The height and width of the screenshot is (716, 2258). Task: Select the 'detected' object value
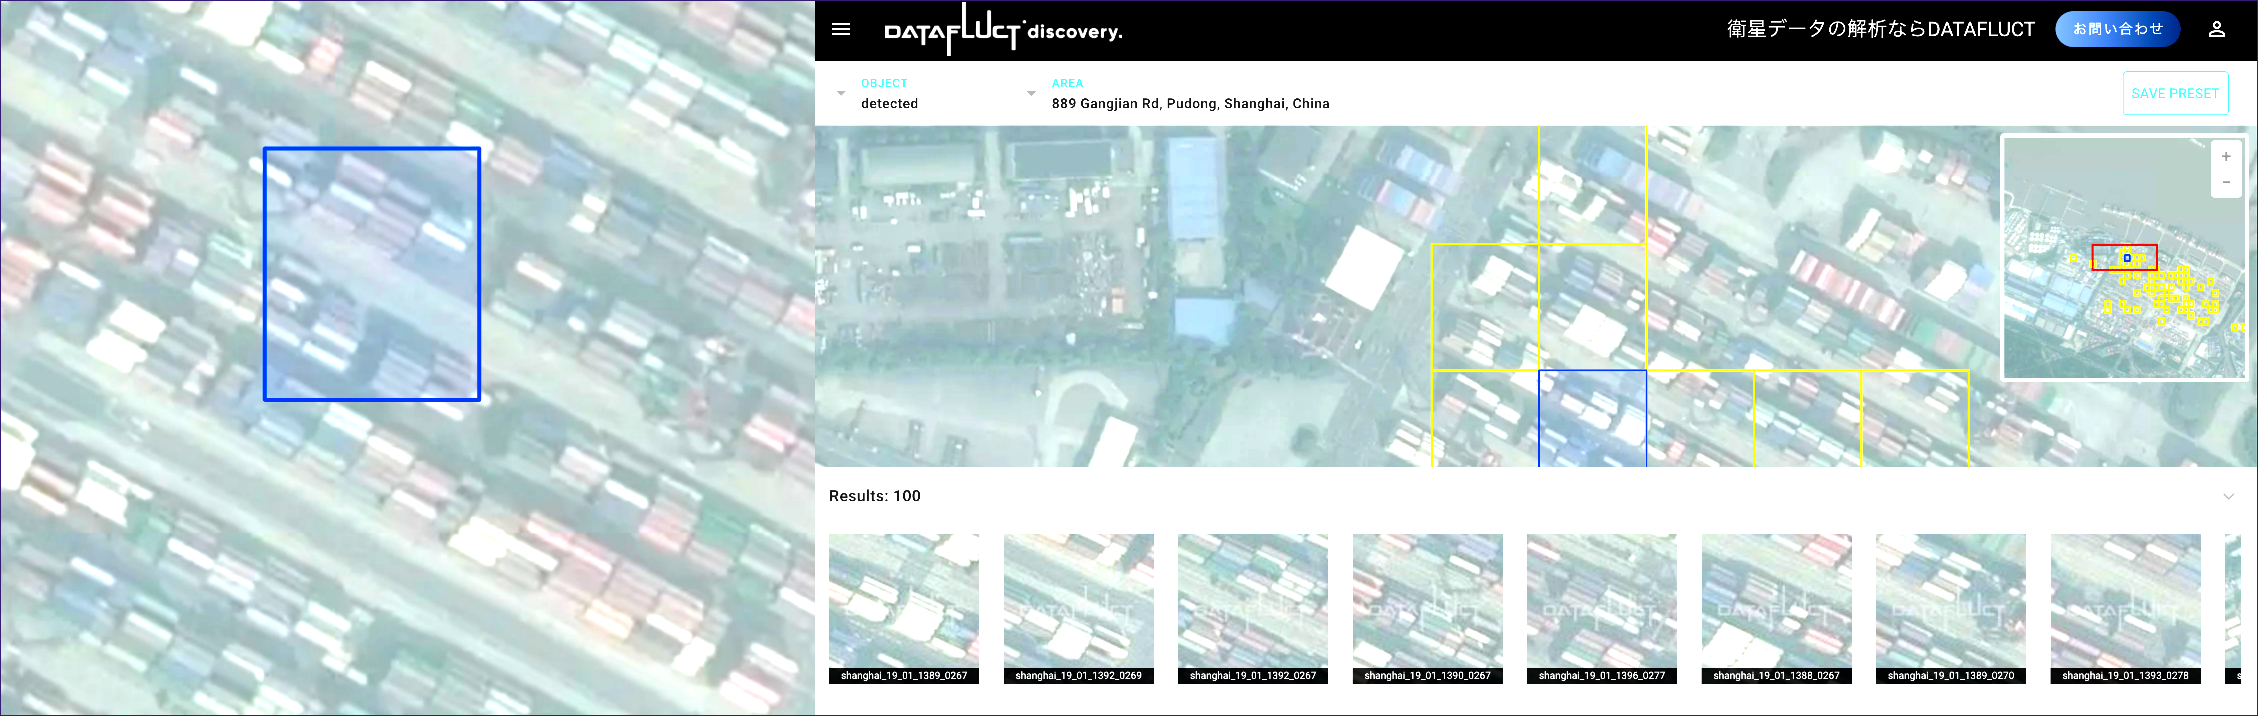pos(889,103)
